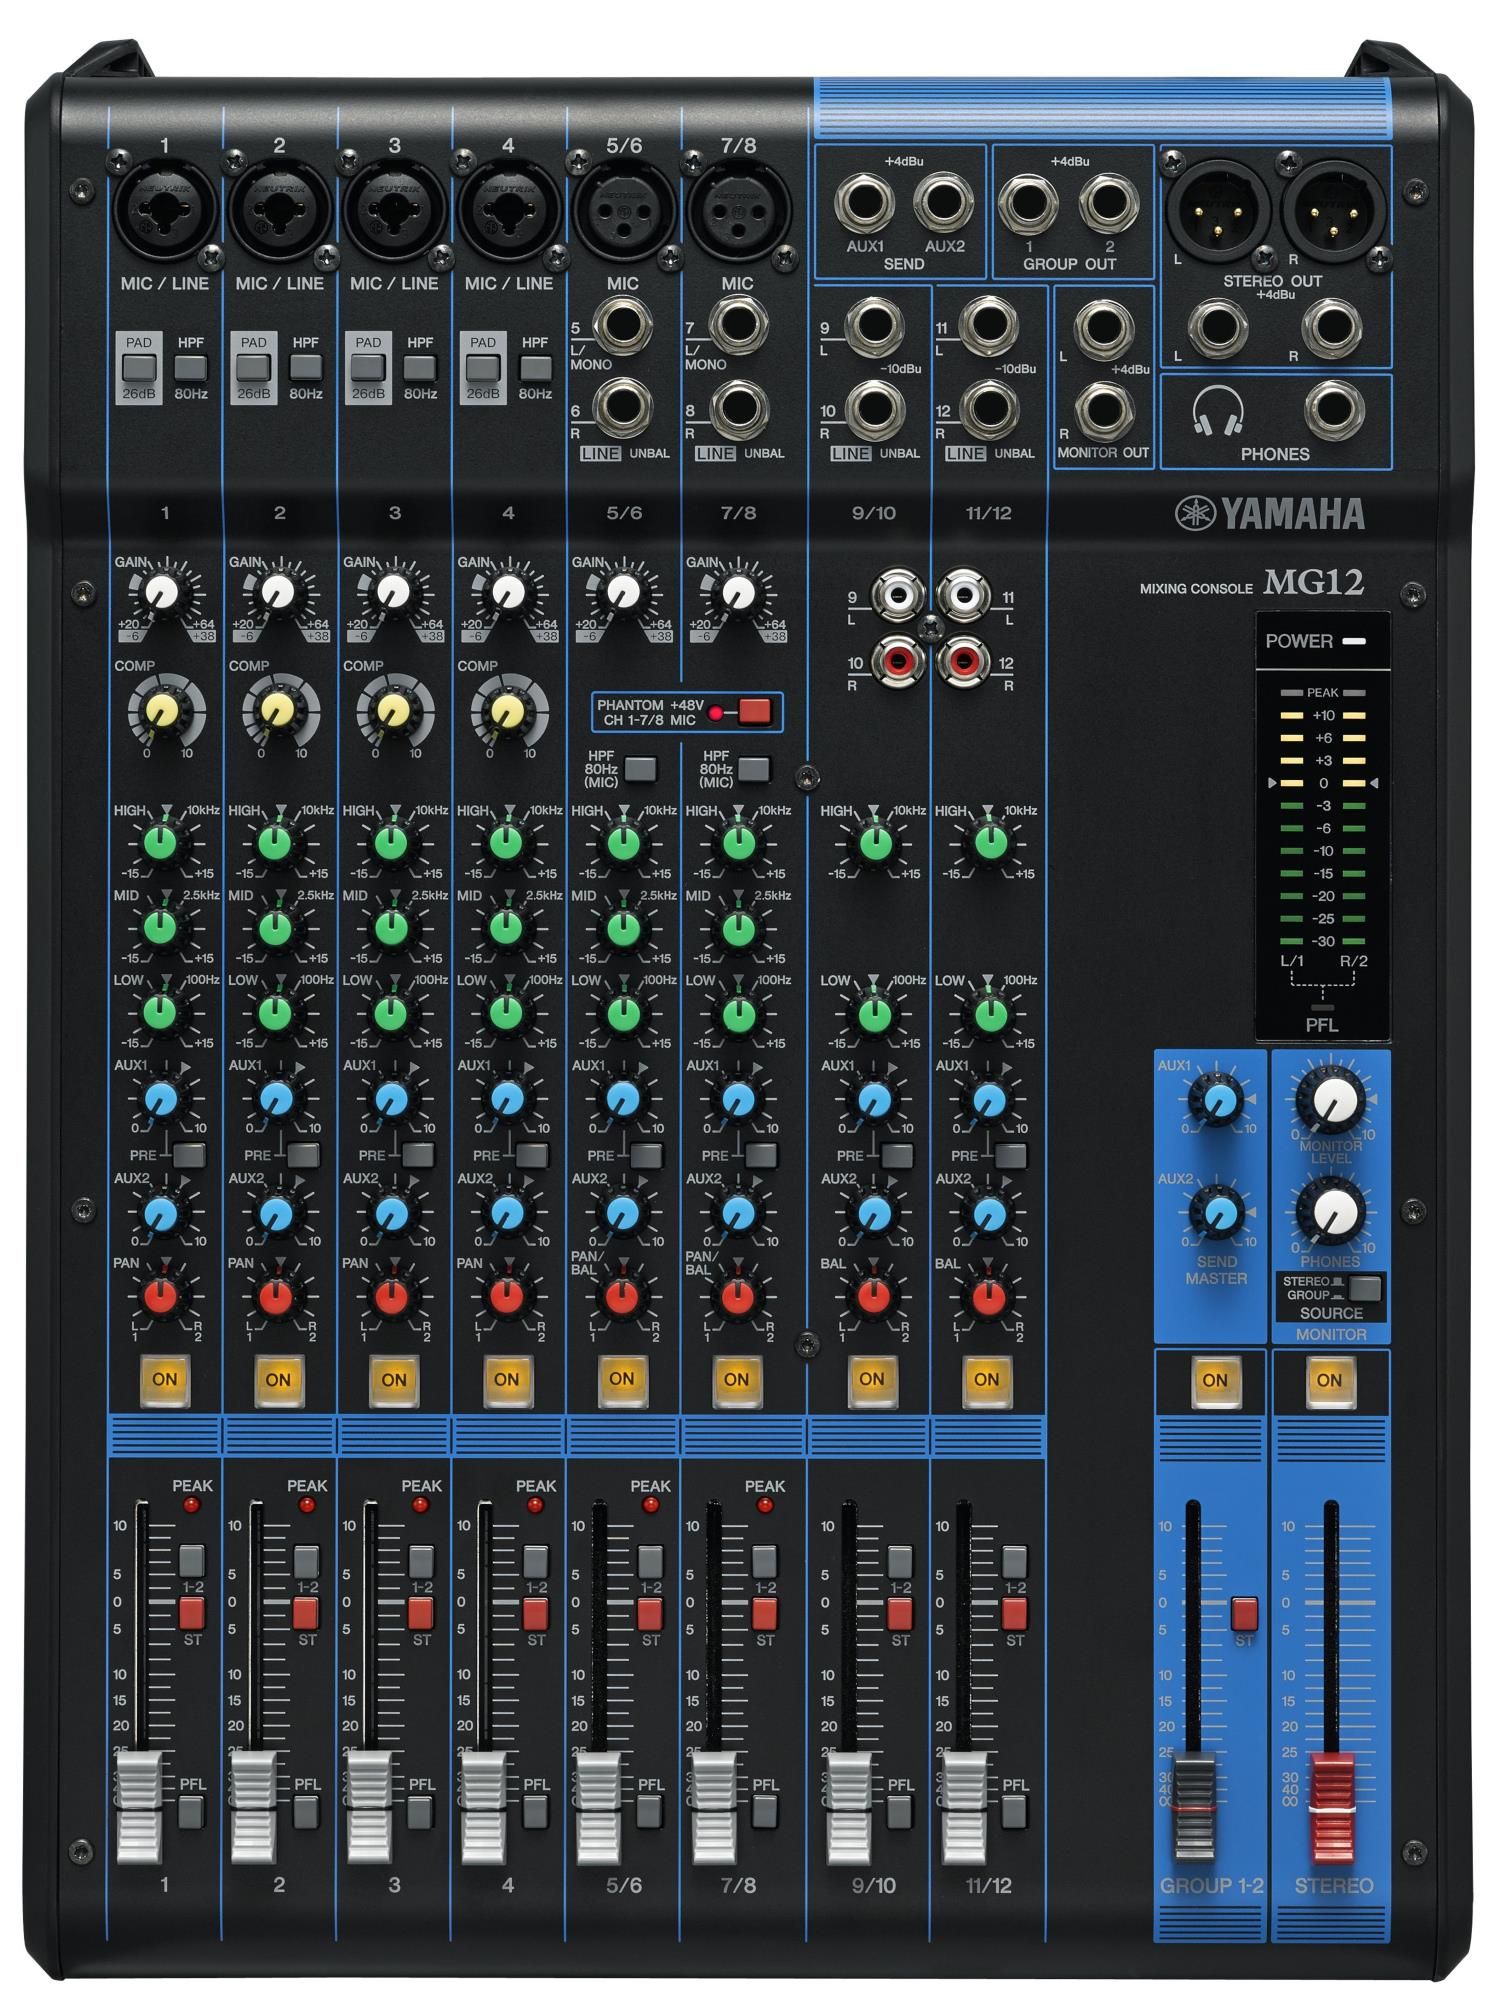Click the STEREO OUT L XLR connector

coord(1219,211)
